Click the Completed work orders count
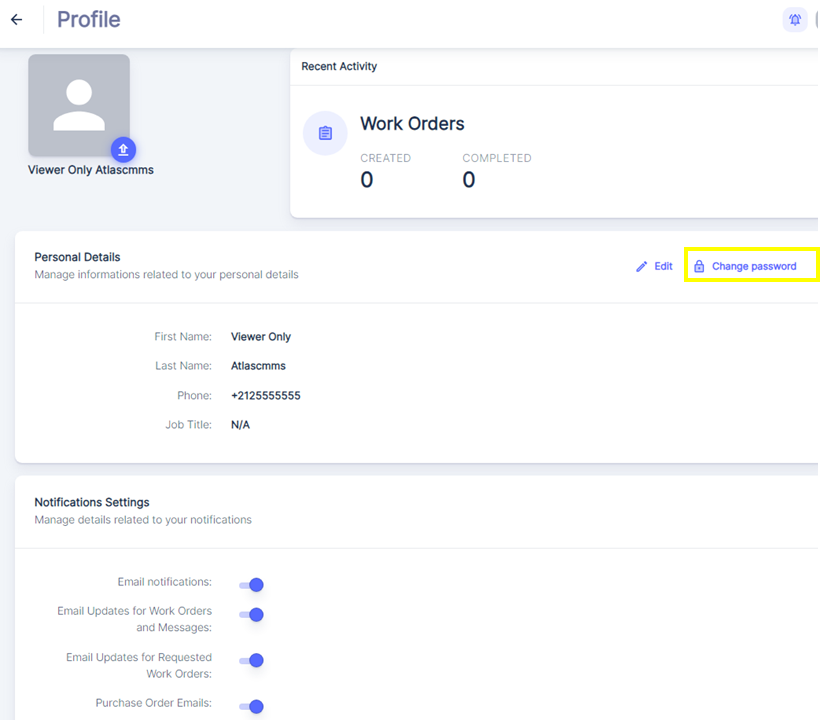 (x=469, y=181)
